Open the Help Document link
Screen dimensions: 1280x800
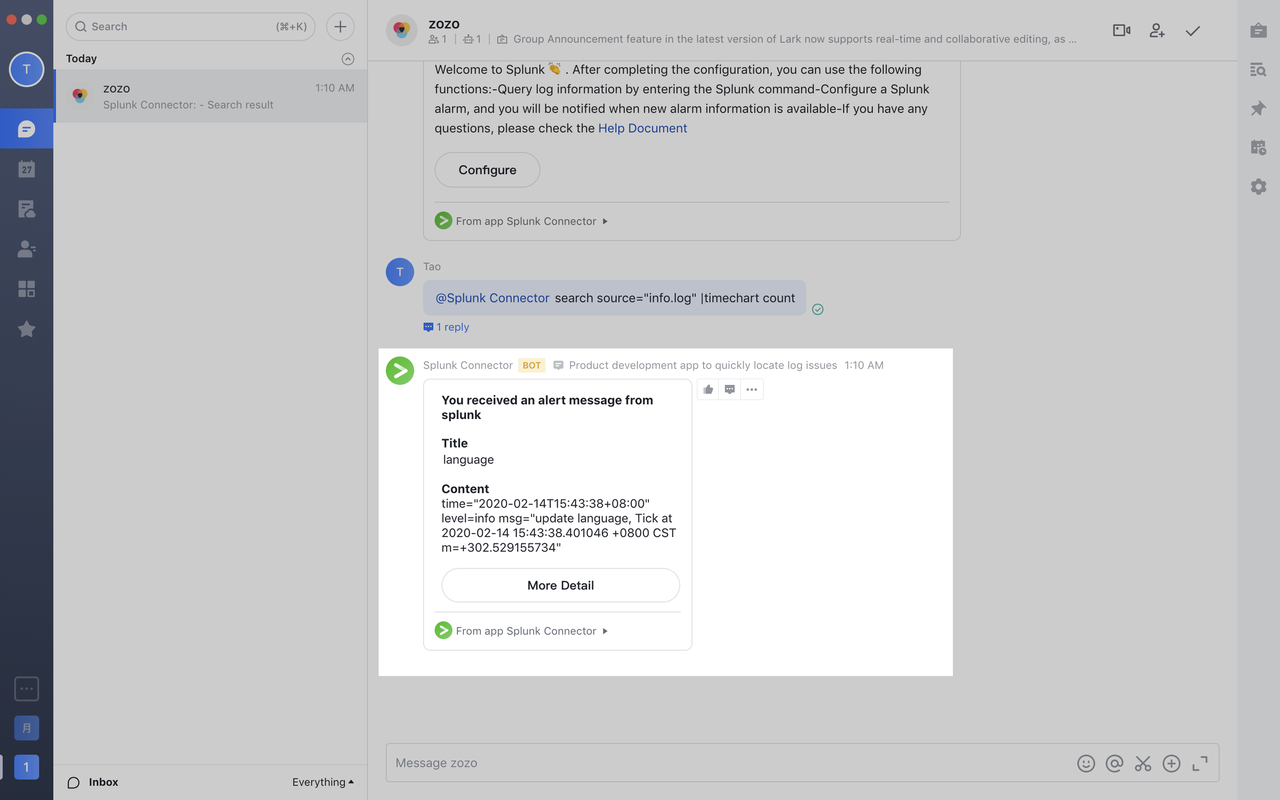coord(642,128)
